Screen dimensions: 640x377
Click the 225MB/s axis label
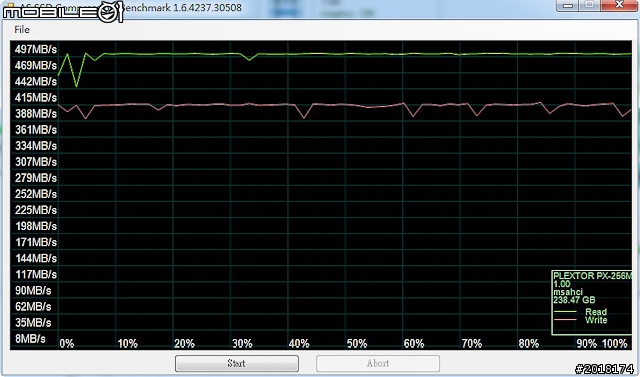36,210
